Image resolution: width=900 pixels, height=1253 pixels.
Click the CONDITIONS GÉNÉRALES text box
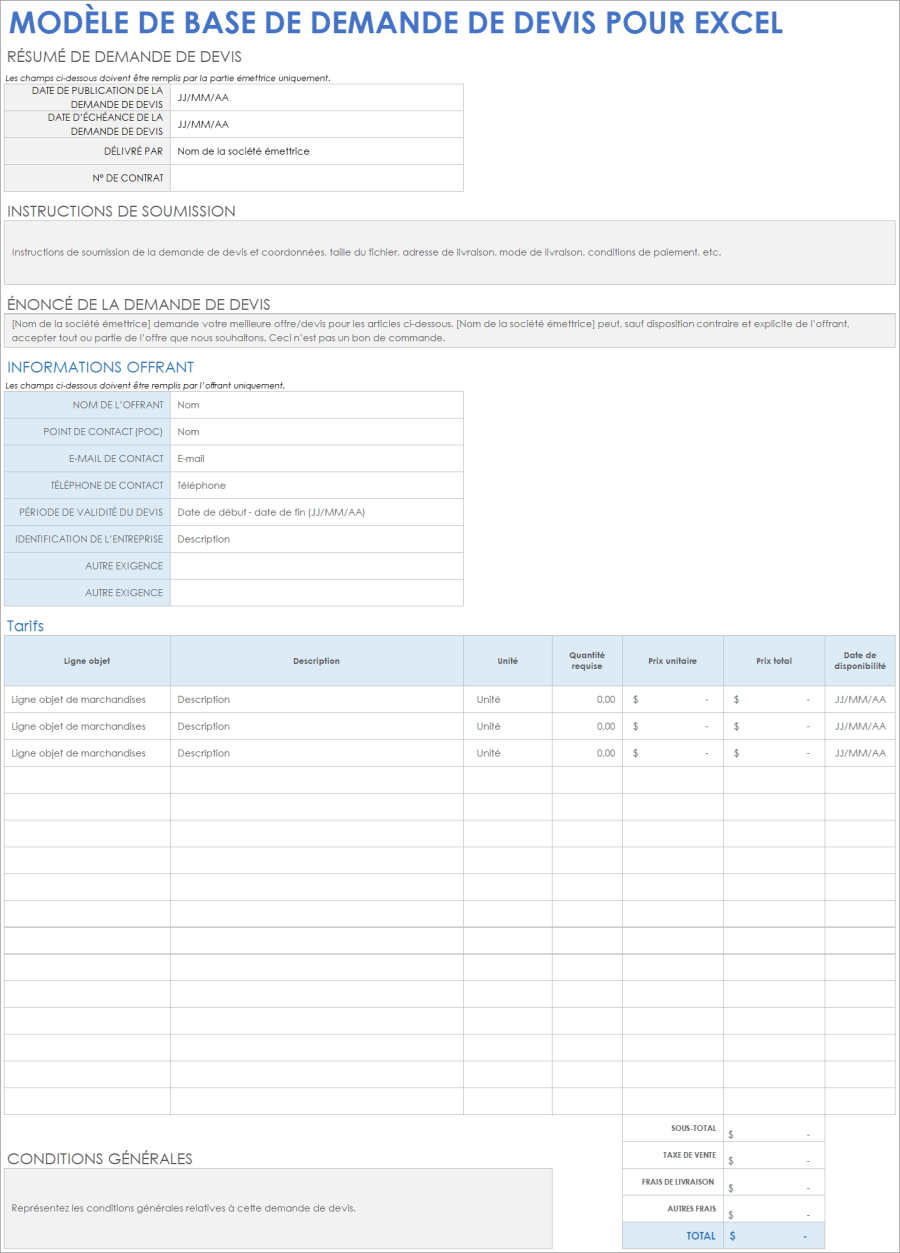[280, 1205]
